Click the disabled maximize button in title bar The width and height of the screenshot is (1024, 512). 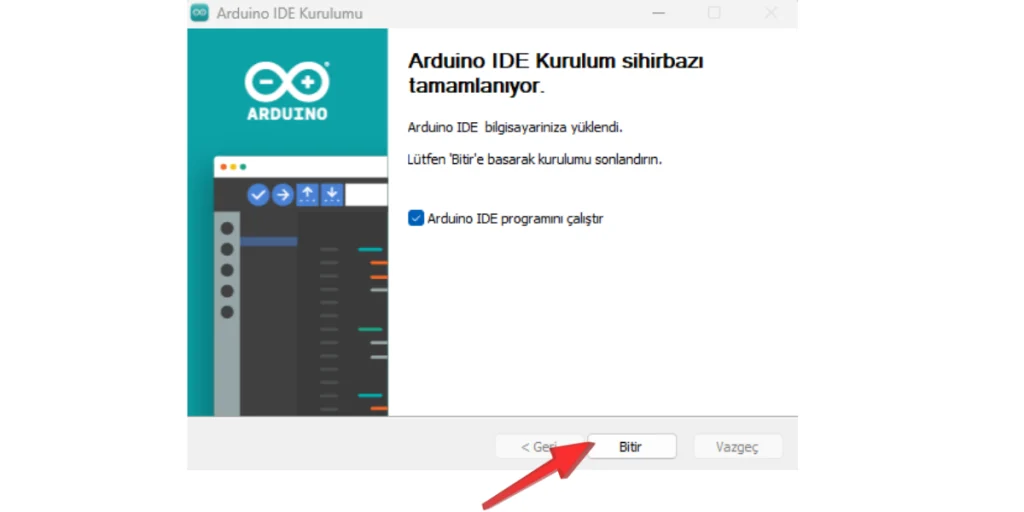pyautogui.click(x=714, y=13)
